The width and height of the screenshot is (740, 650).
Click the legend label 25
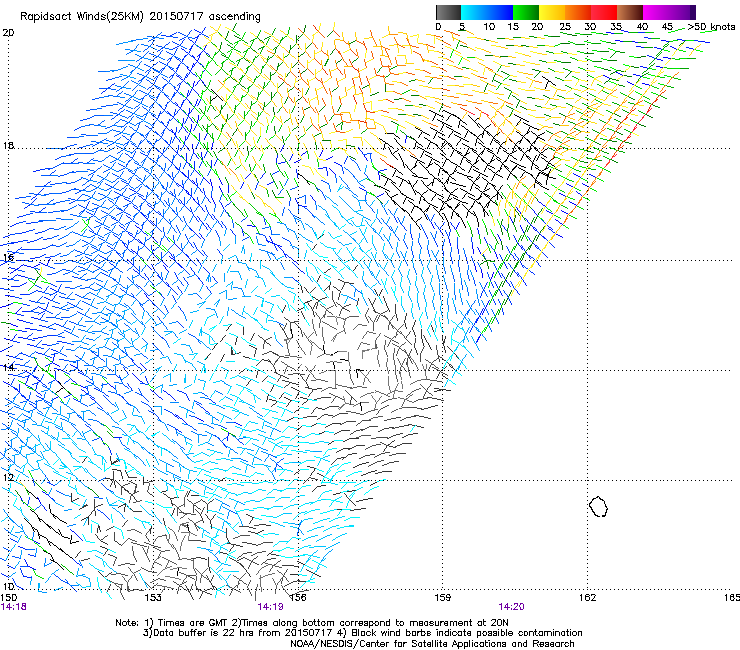[x=564, y=27]
